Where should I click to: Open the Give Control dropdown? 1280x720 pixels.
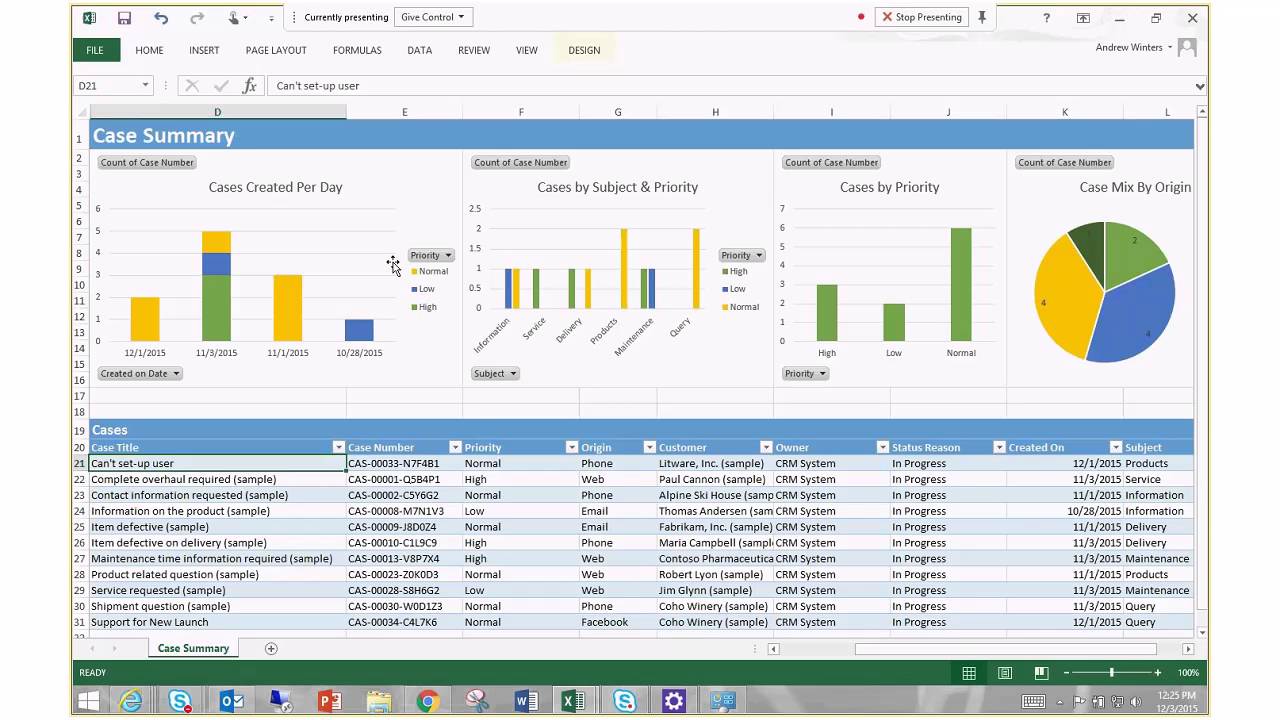pos(432,17)
